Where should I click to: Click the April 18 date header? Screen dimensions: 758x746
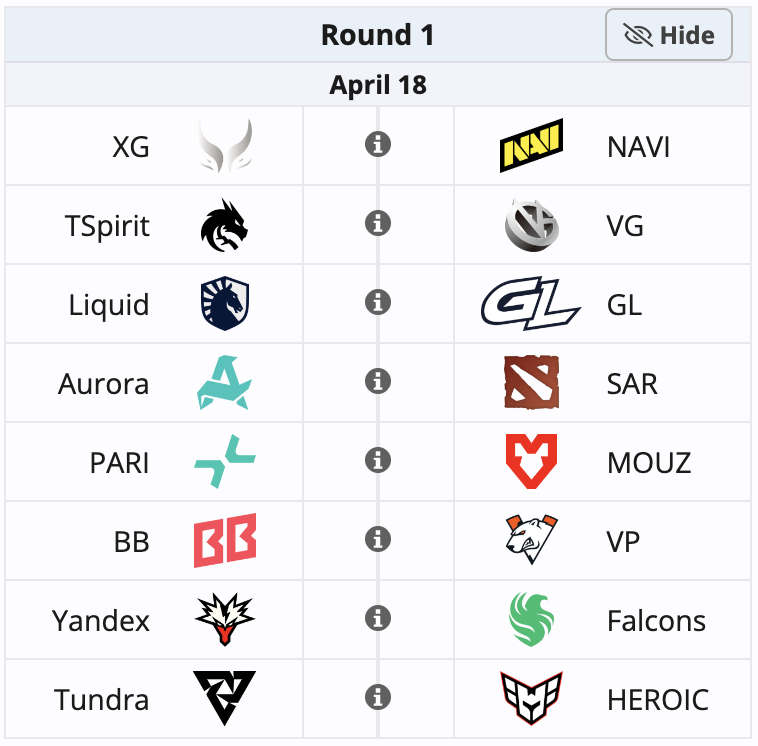pyautogui.click(x=378, y=85)
